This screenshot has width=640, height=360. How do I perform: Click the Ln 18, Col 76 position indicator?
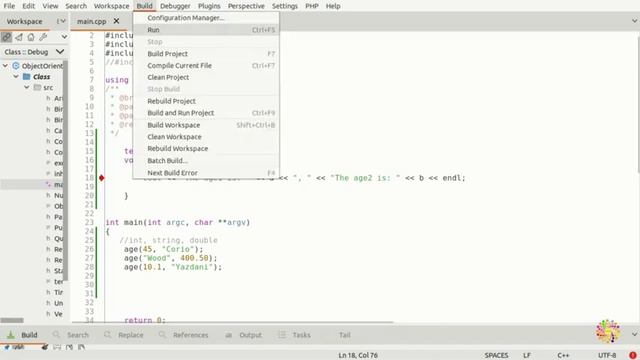tap(358, 356)
